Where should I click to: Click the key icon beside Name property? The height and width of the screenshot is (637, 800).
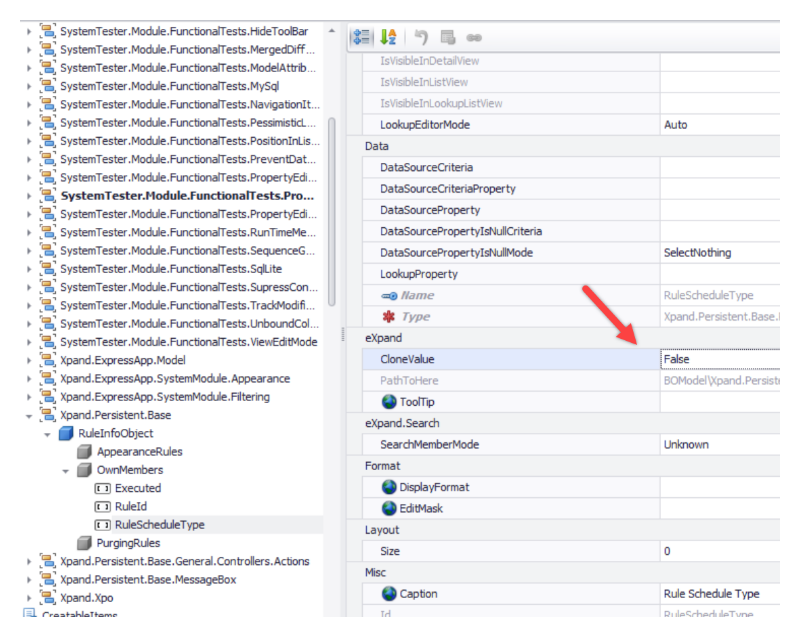(389, 296)
